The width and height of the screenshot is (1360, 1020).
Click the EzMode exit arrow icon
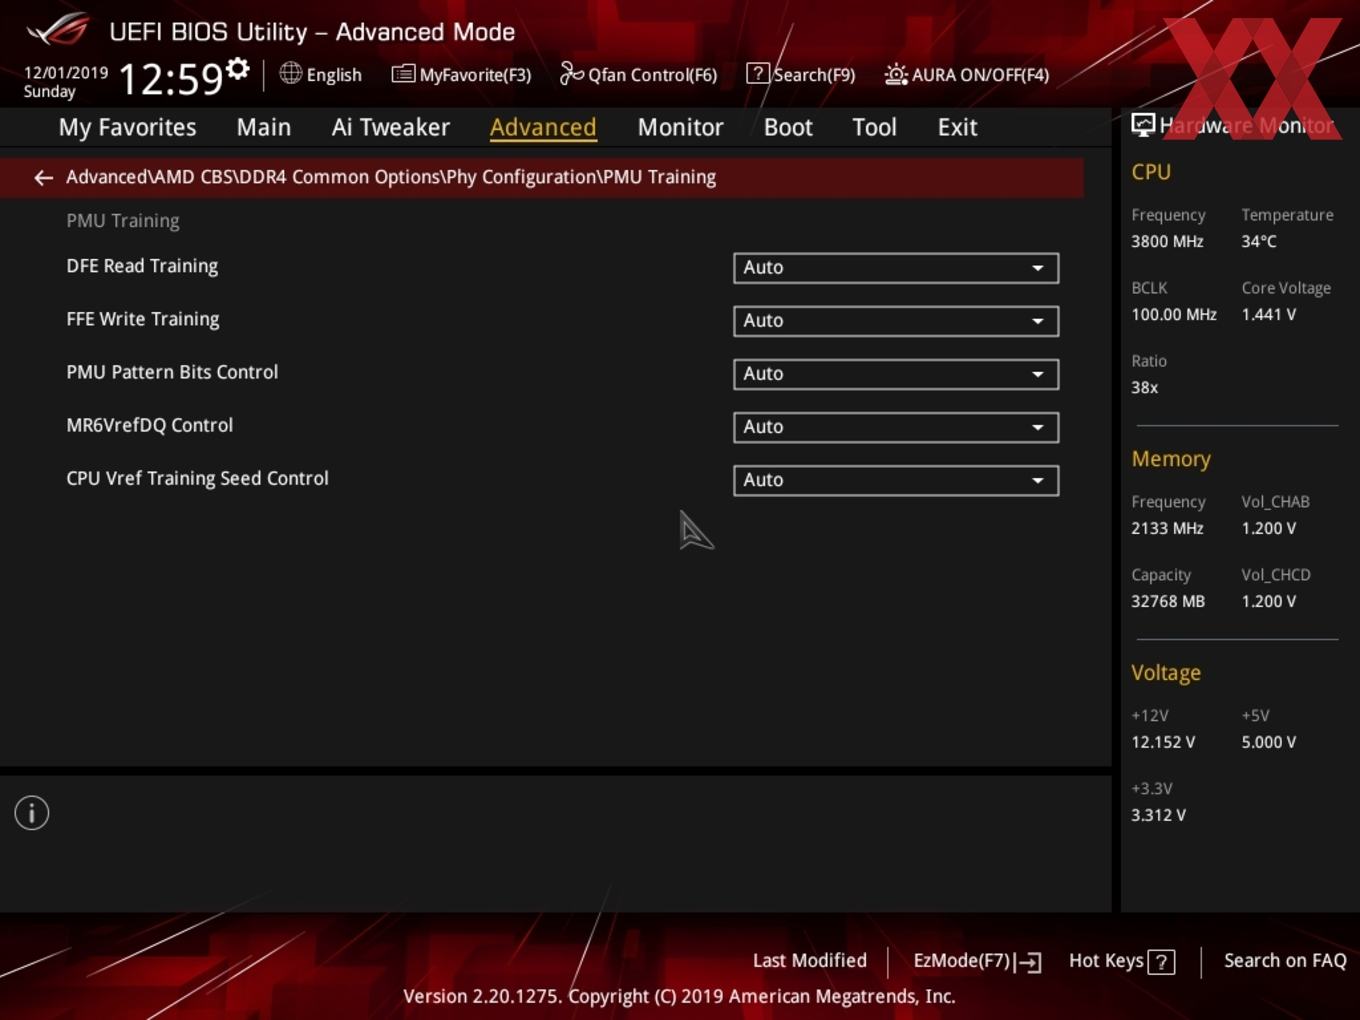[x=1029, y=962]
